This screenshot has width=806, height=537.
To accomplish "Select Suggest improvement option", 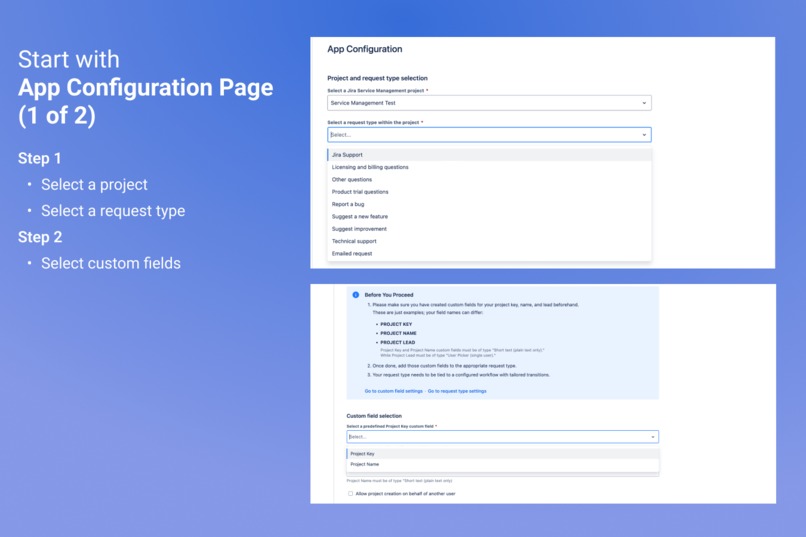I will [x=489, y=229].
